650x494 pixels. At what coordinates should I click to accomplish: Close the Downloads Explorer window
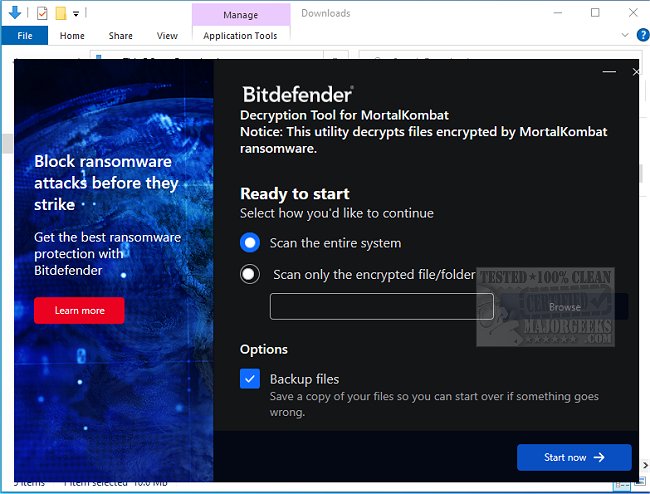tap(633, 13)
